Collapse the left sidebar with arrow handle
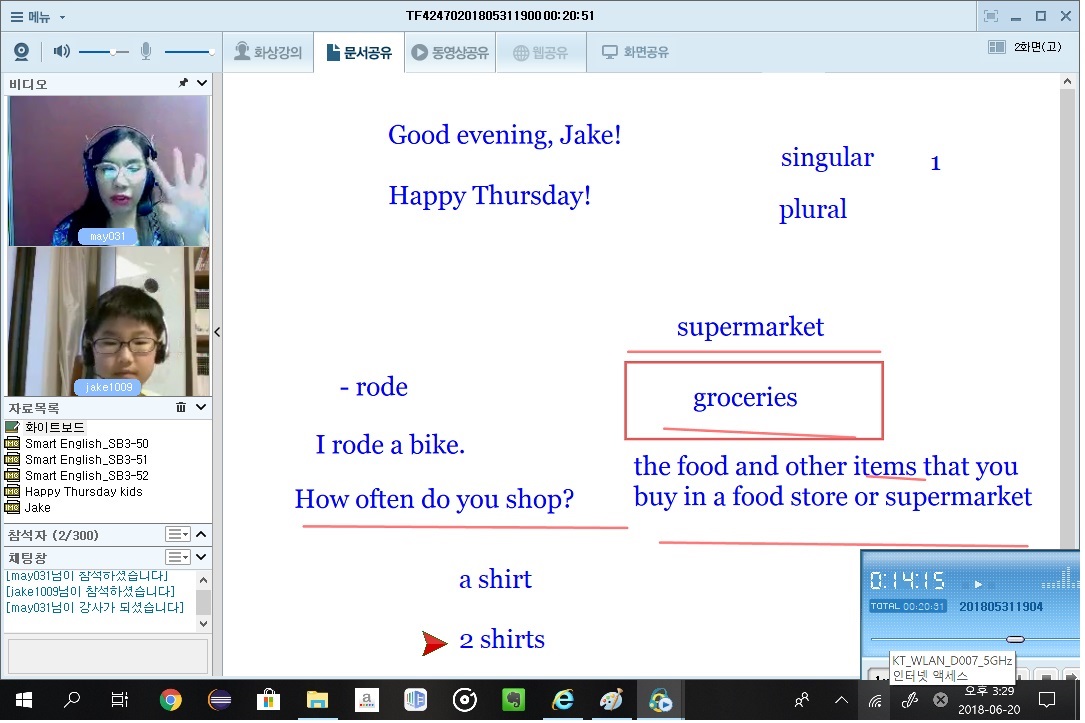This screenshot has width=1085, height=723. (x=217, y=333)
